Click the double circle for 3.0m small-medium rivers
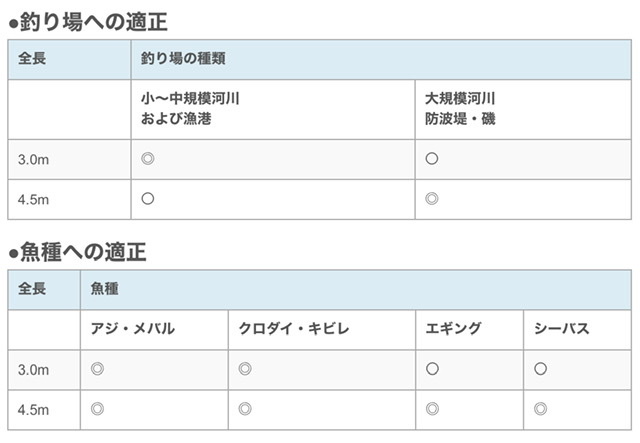 click(x=148, y=159)
